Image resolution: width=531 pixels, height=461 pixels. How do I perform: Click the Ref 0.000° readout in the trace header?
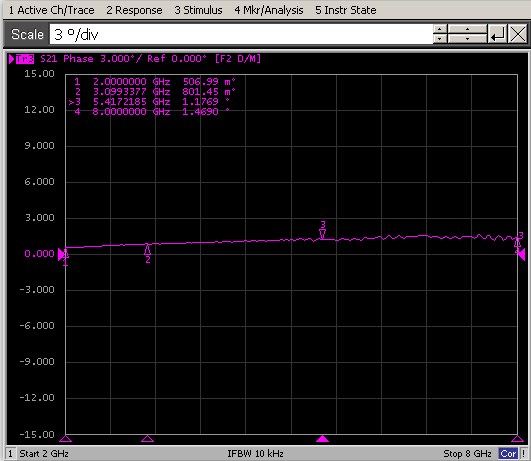[x=177, y=59]
